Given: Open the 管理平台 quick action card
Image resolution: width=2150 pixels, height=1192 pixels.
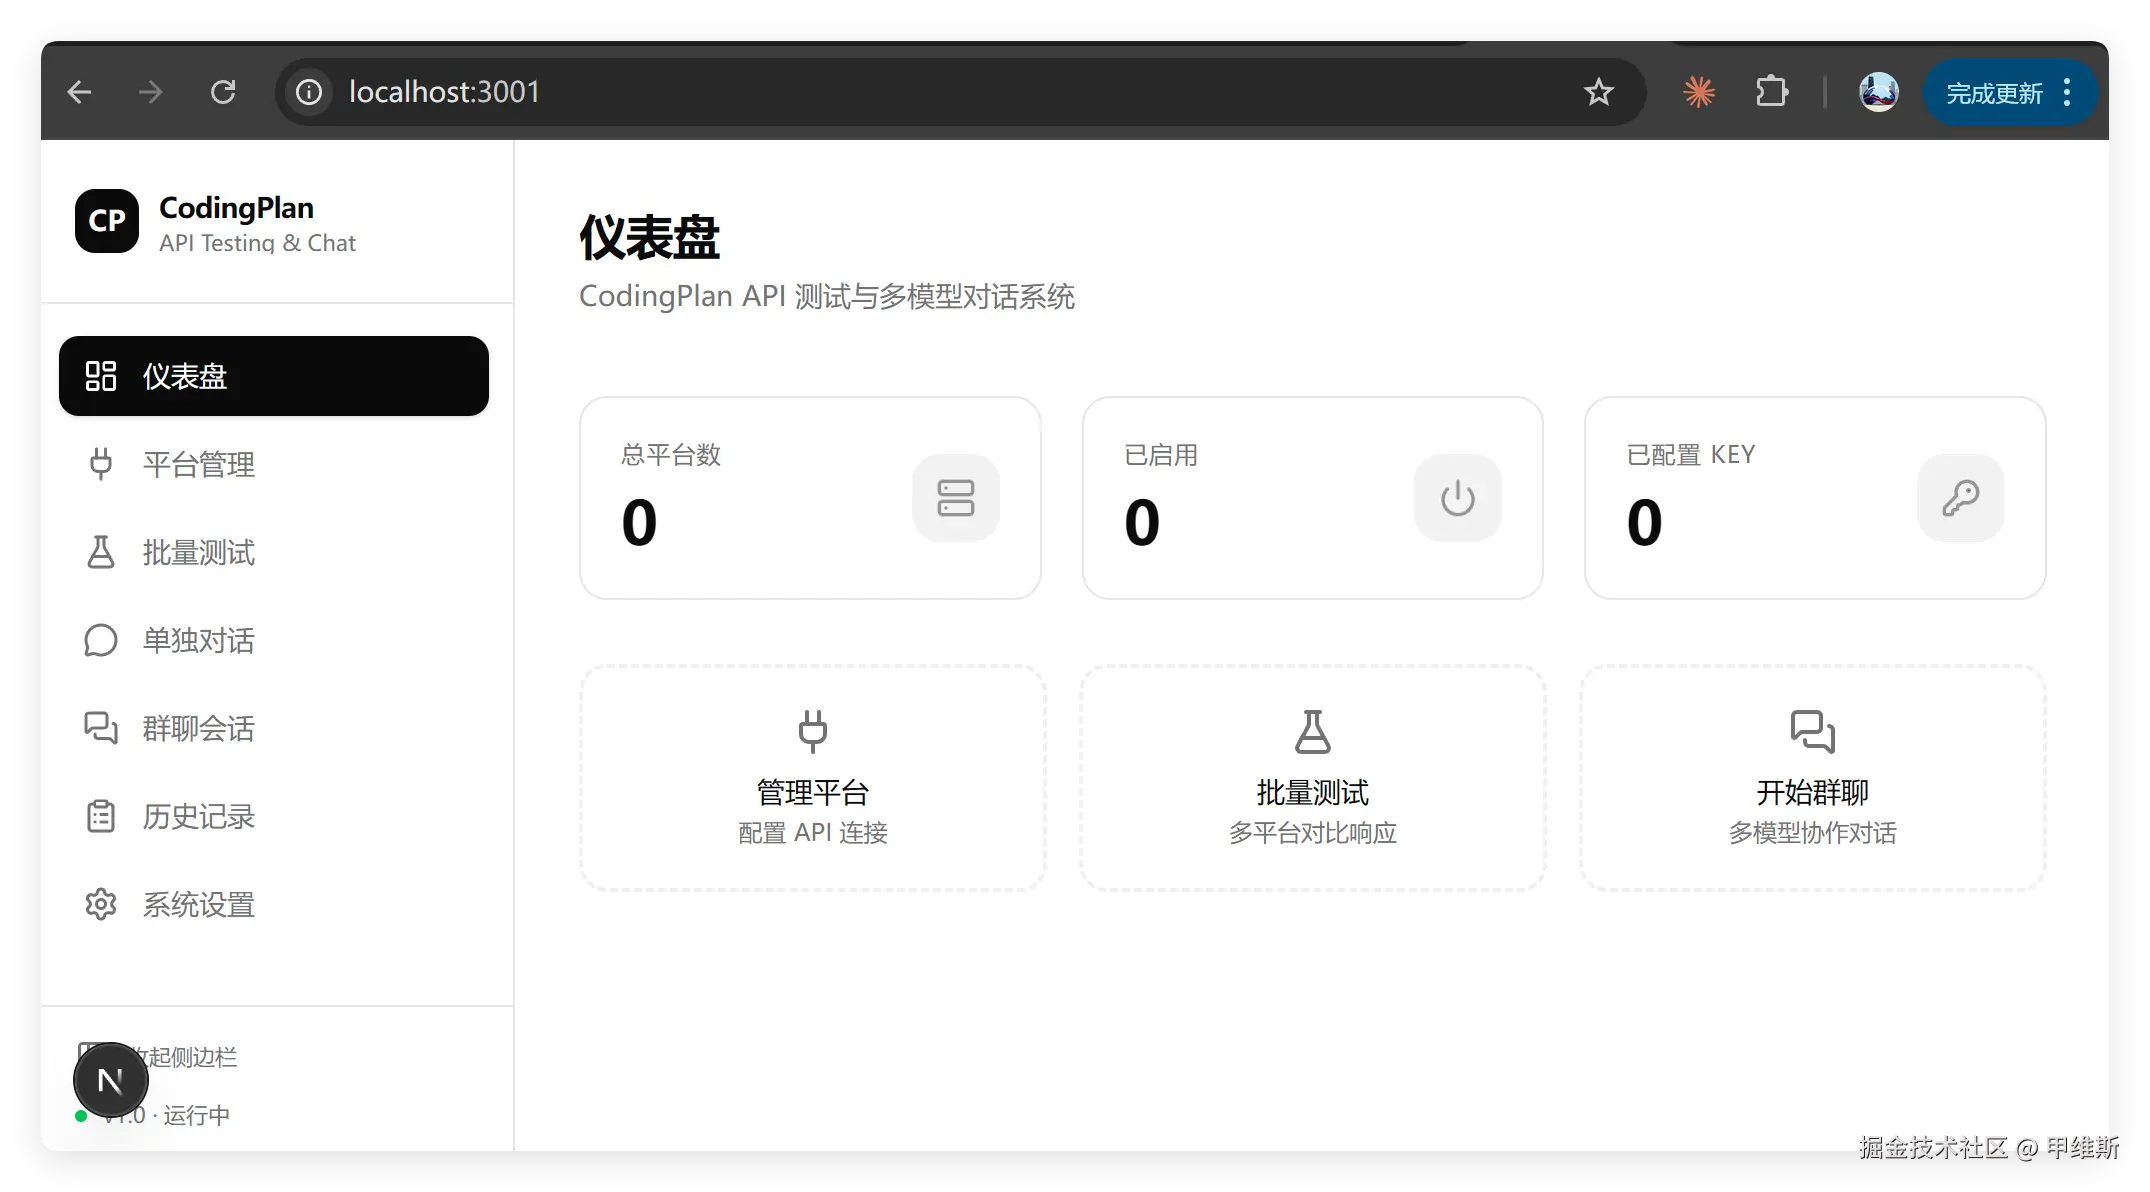Looking at the screenshot, I should click(x=812, y=778).
